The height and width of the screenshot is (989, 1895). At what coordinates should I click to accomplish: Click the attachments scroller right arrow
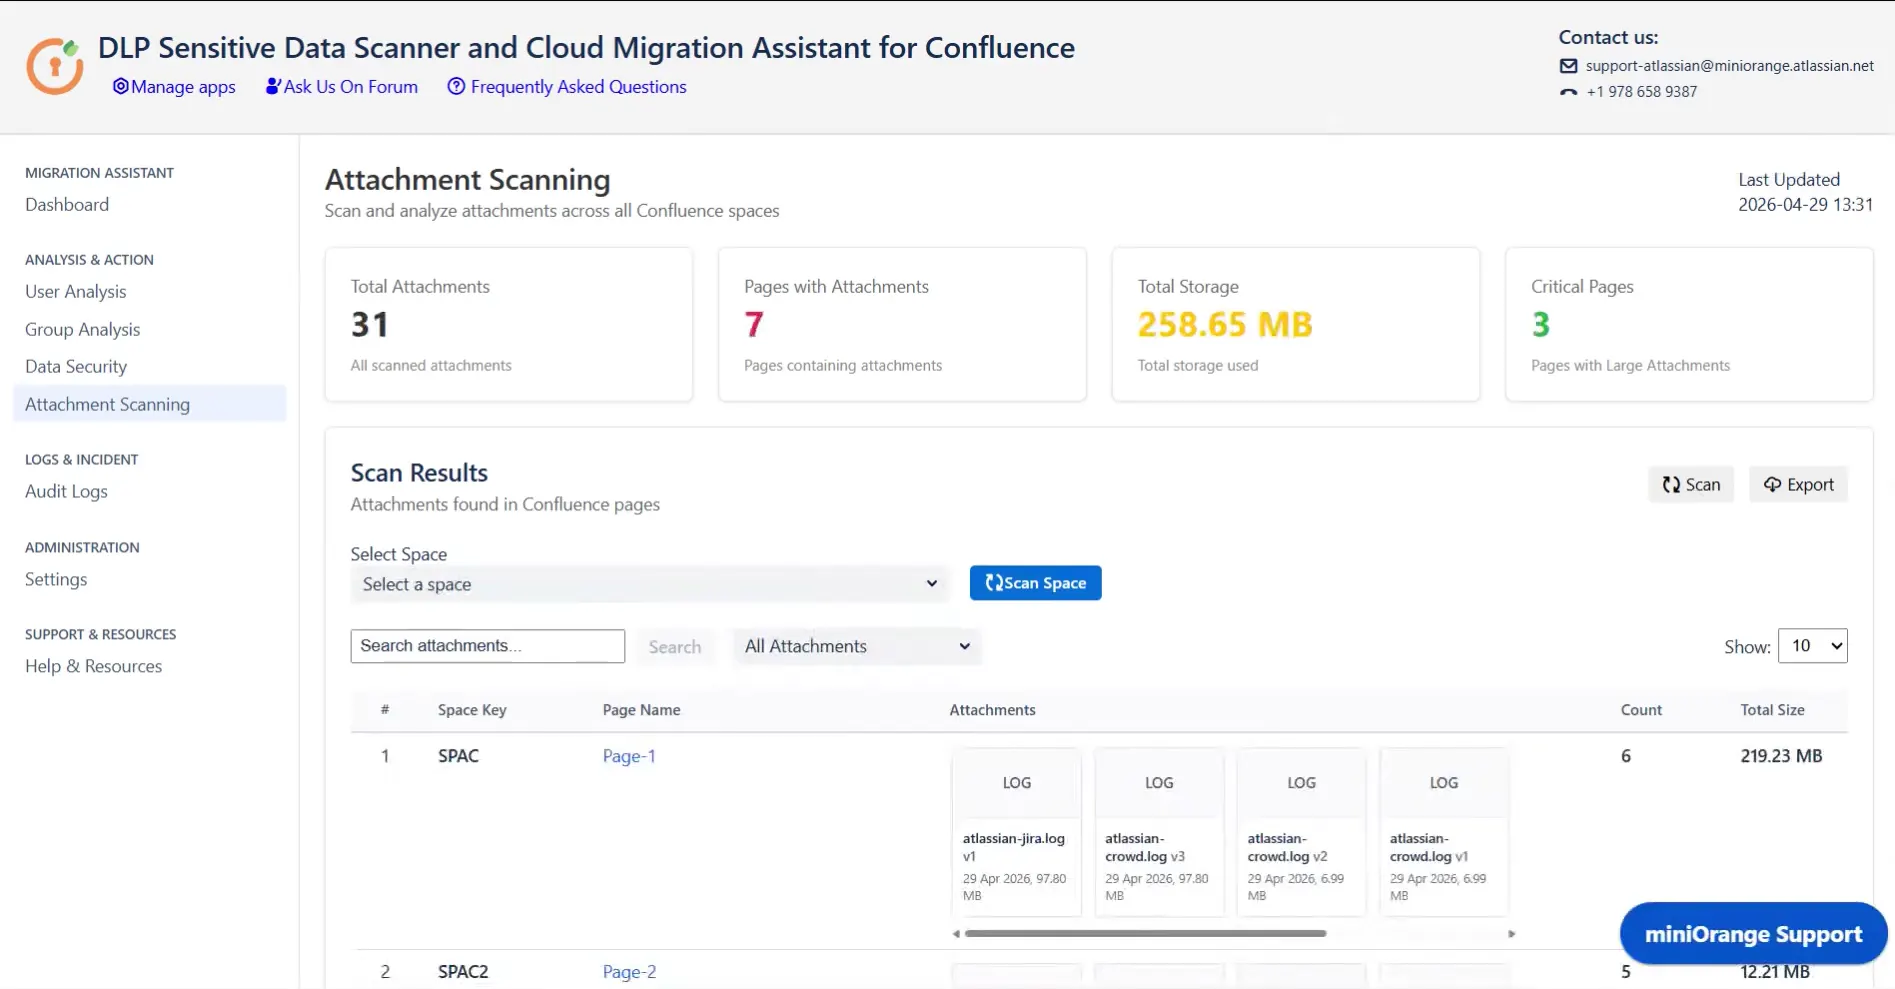(x=1512, y=934)
